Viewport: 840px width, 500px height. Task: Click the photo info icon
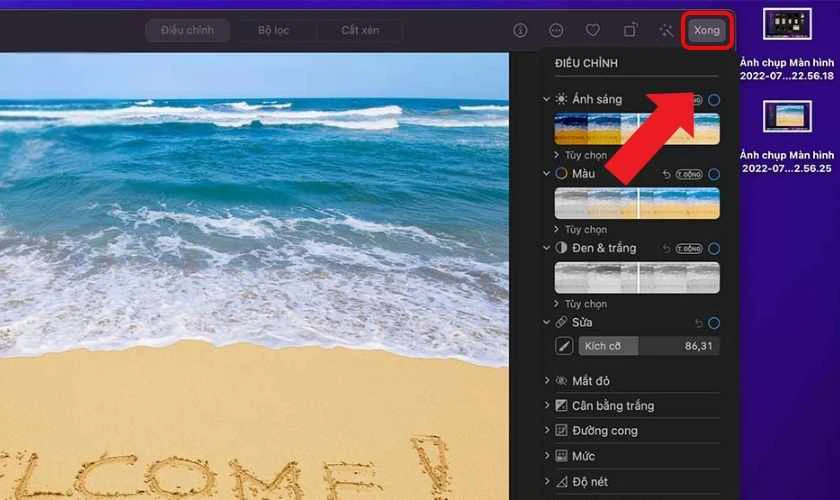tap(520, 30)
